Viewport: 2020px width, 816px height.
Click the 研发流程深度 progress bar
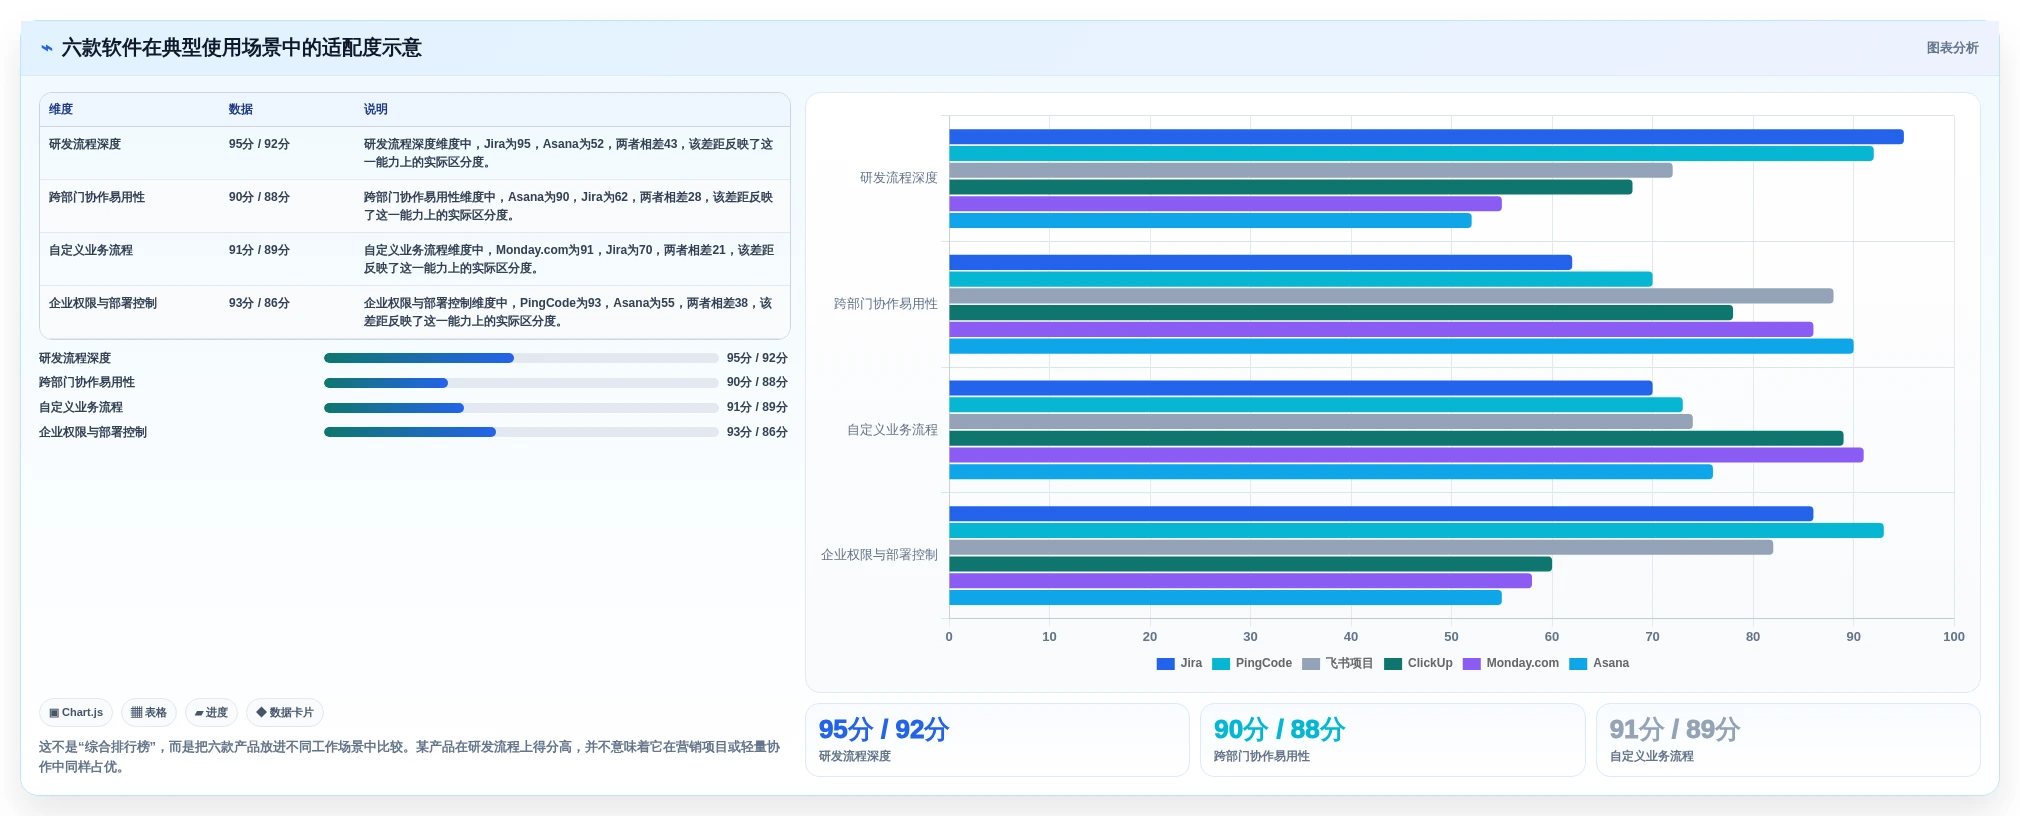tap(521, 358)
